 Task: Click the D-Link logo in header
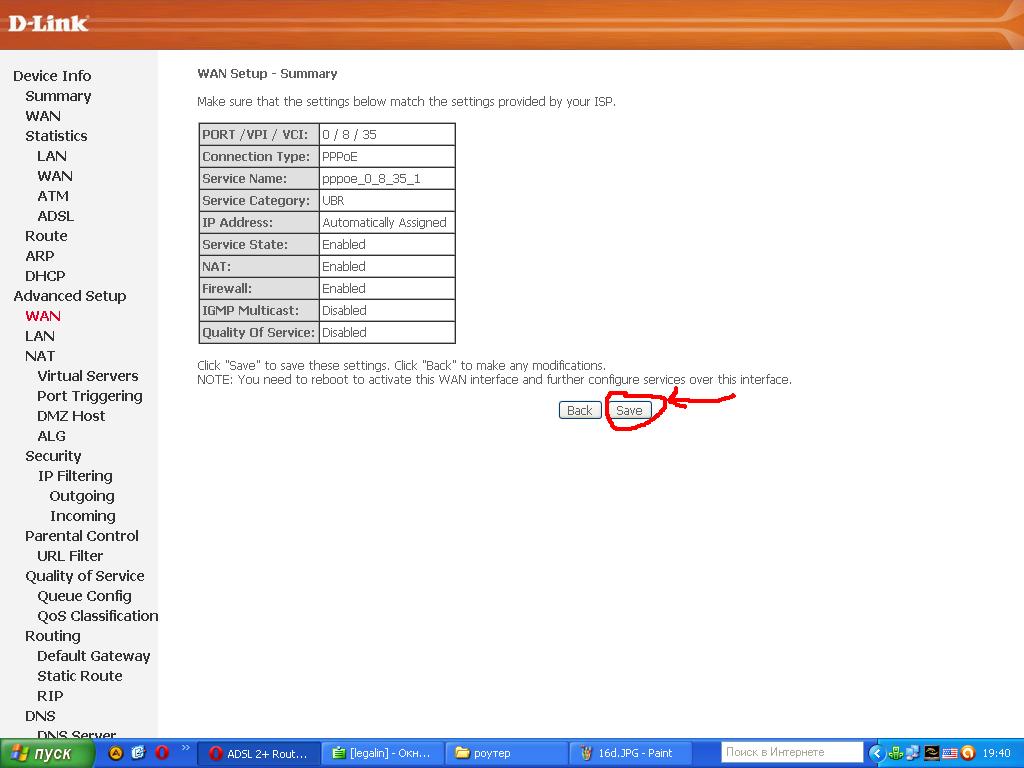[x=48, y=22]
